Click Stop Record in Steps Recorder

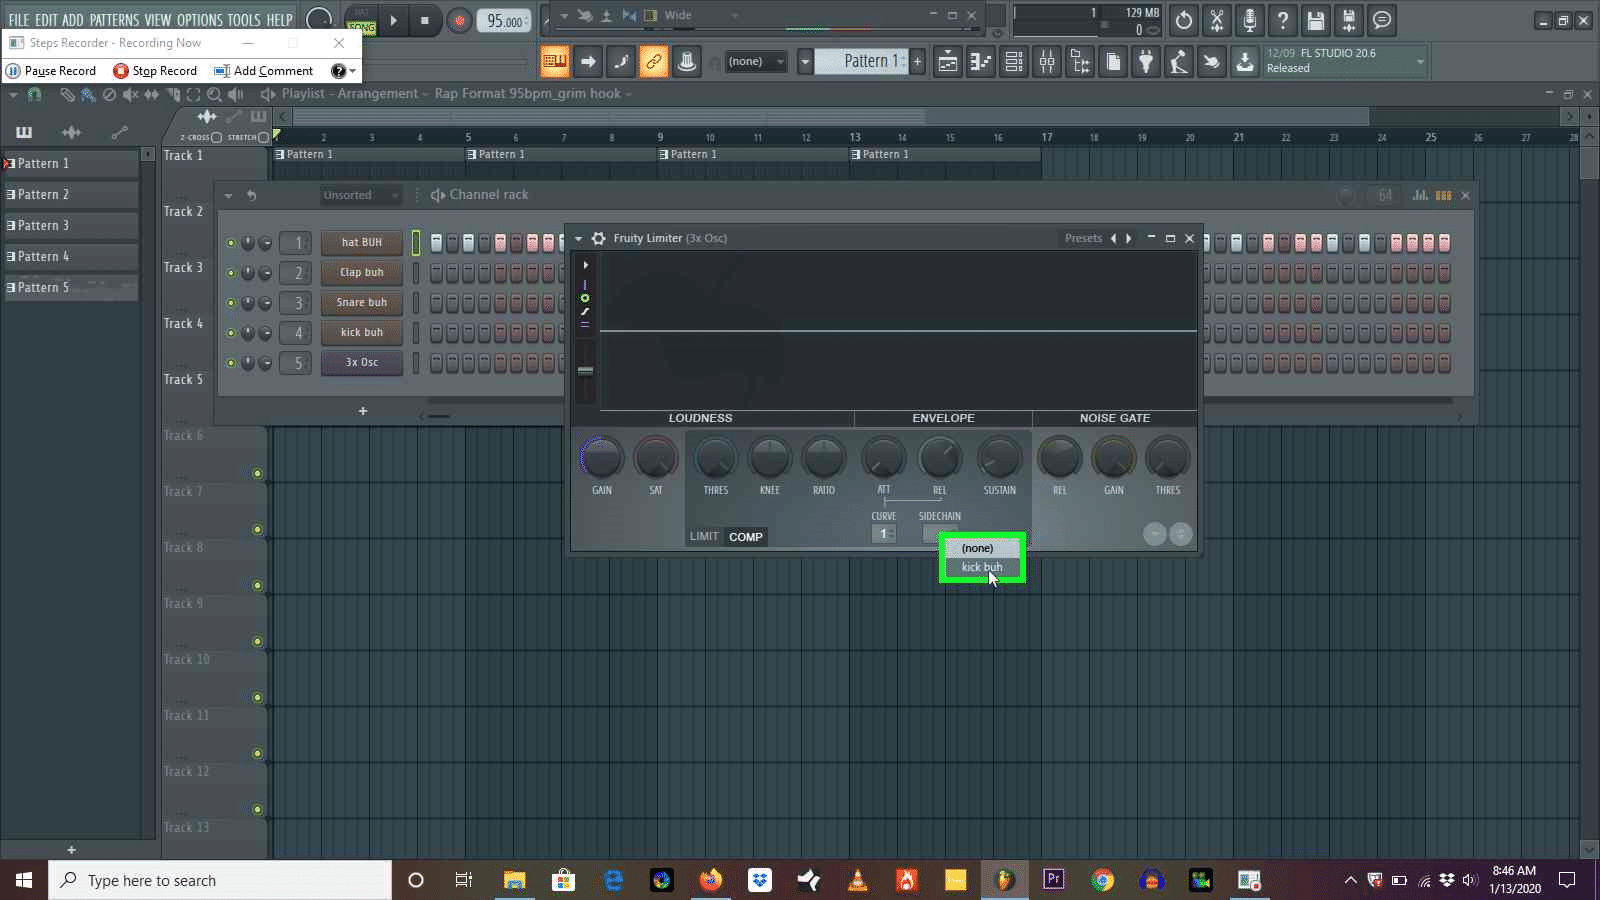(155, 71)
